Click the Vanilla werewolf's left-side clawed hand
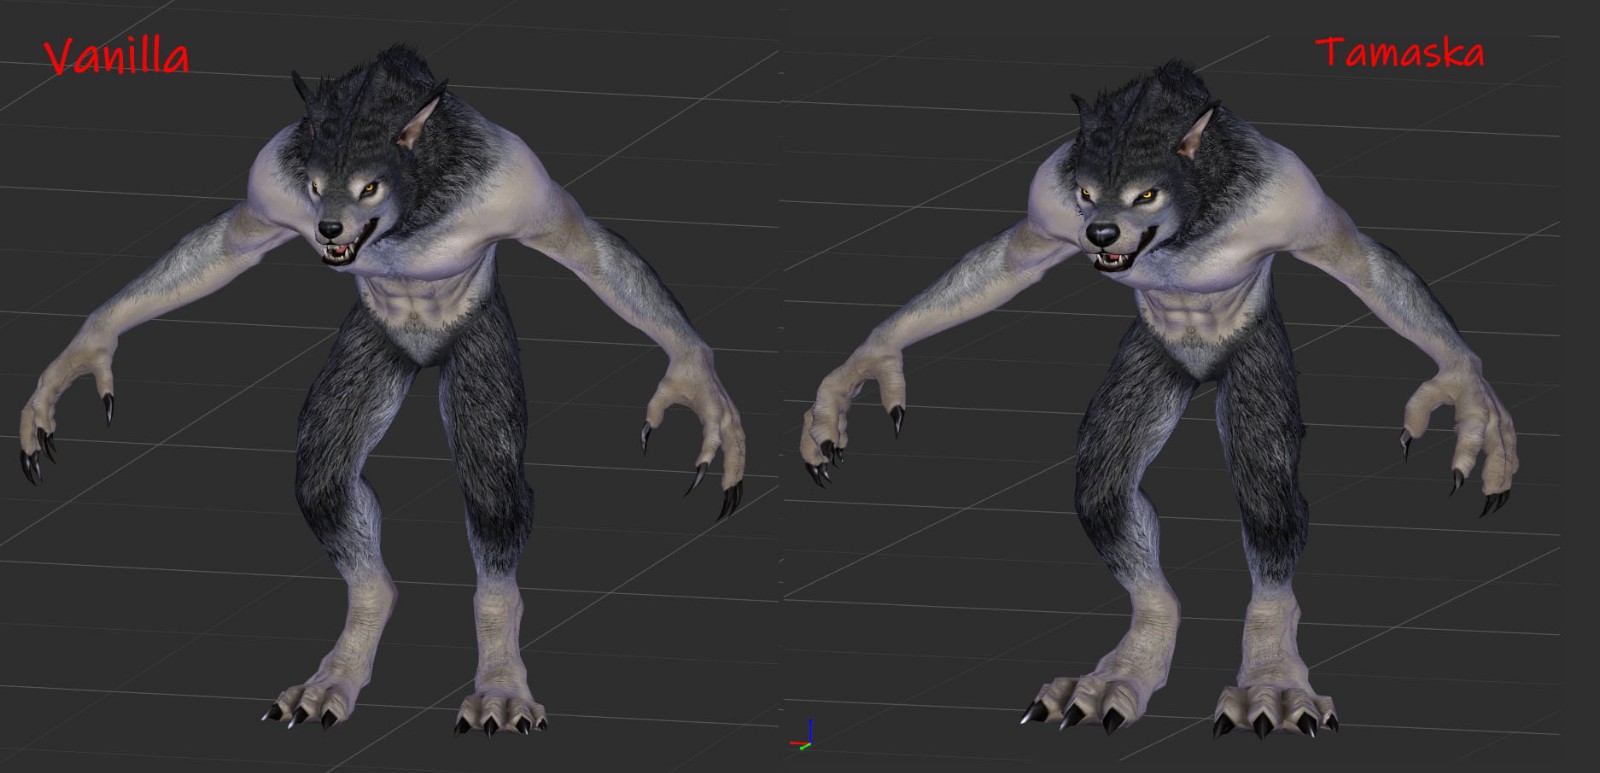Screen dimensions: 1600x773 pyautogui.click(x=60, y=420)
